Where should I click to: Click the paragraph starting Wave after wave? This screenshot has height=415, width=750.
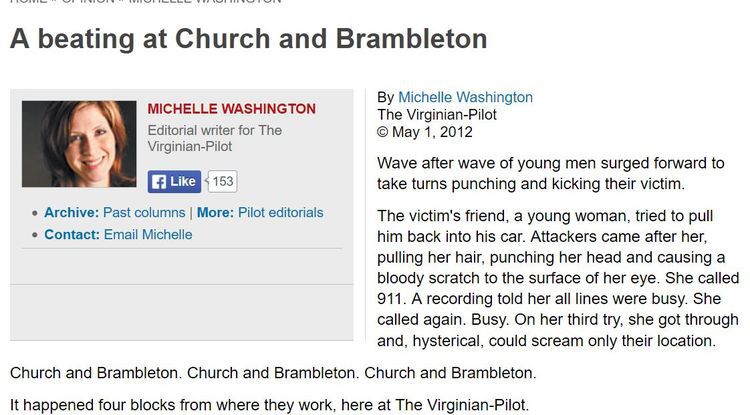(551, 174)
